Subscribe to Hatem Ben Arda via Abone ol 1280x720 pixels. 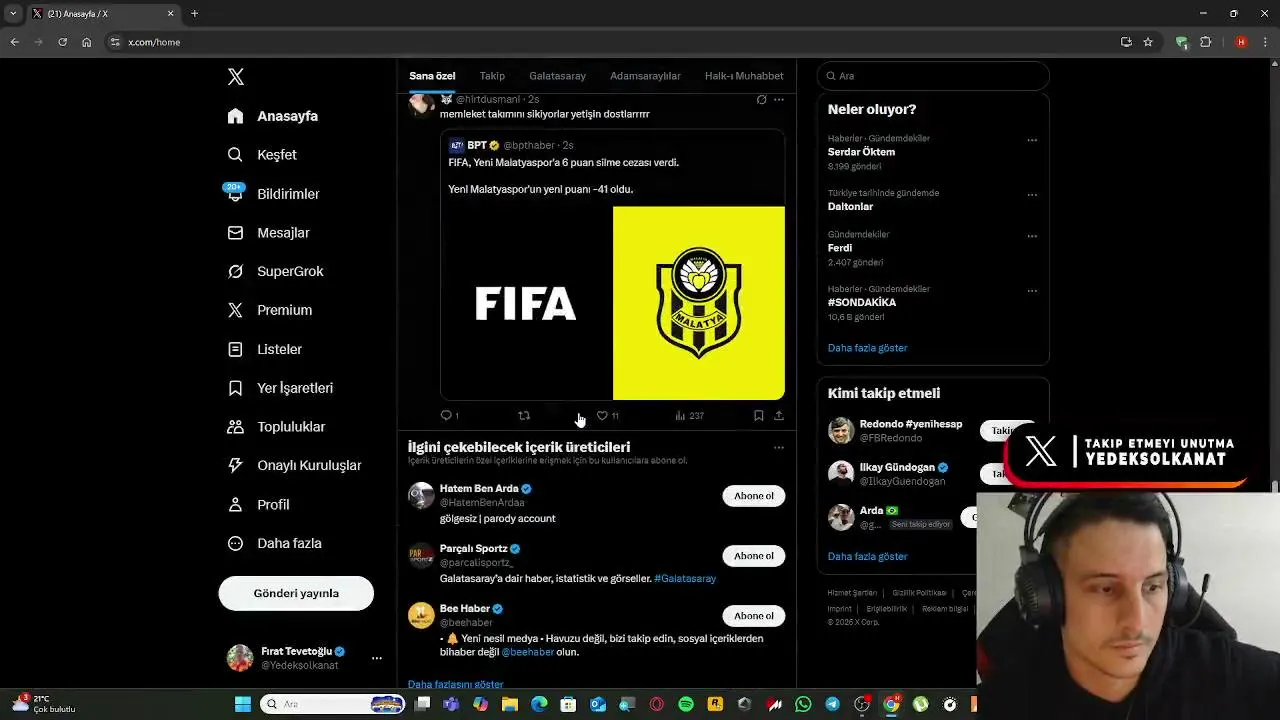point(754,496)
